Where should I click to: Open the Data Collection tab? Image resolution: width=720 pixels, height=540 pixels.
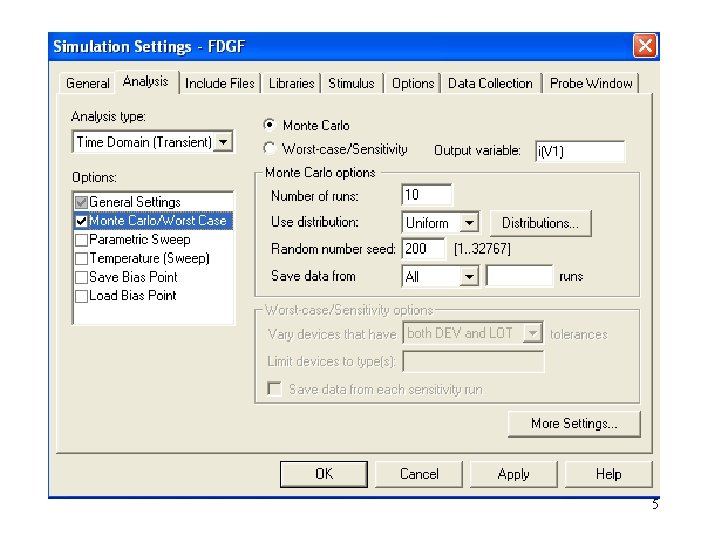(x=490, y=83)
